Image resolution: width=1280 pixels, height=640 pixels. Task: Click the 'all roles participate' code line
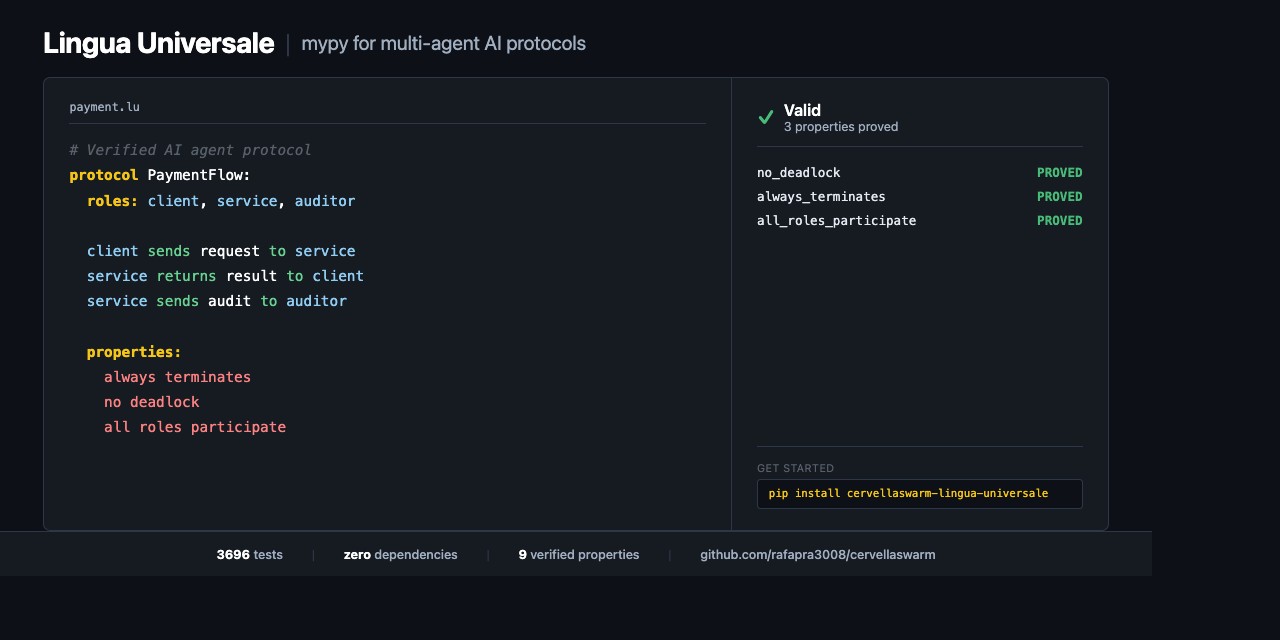pos(195,427)
